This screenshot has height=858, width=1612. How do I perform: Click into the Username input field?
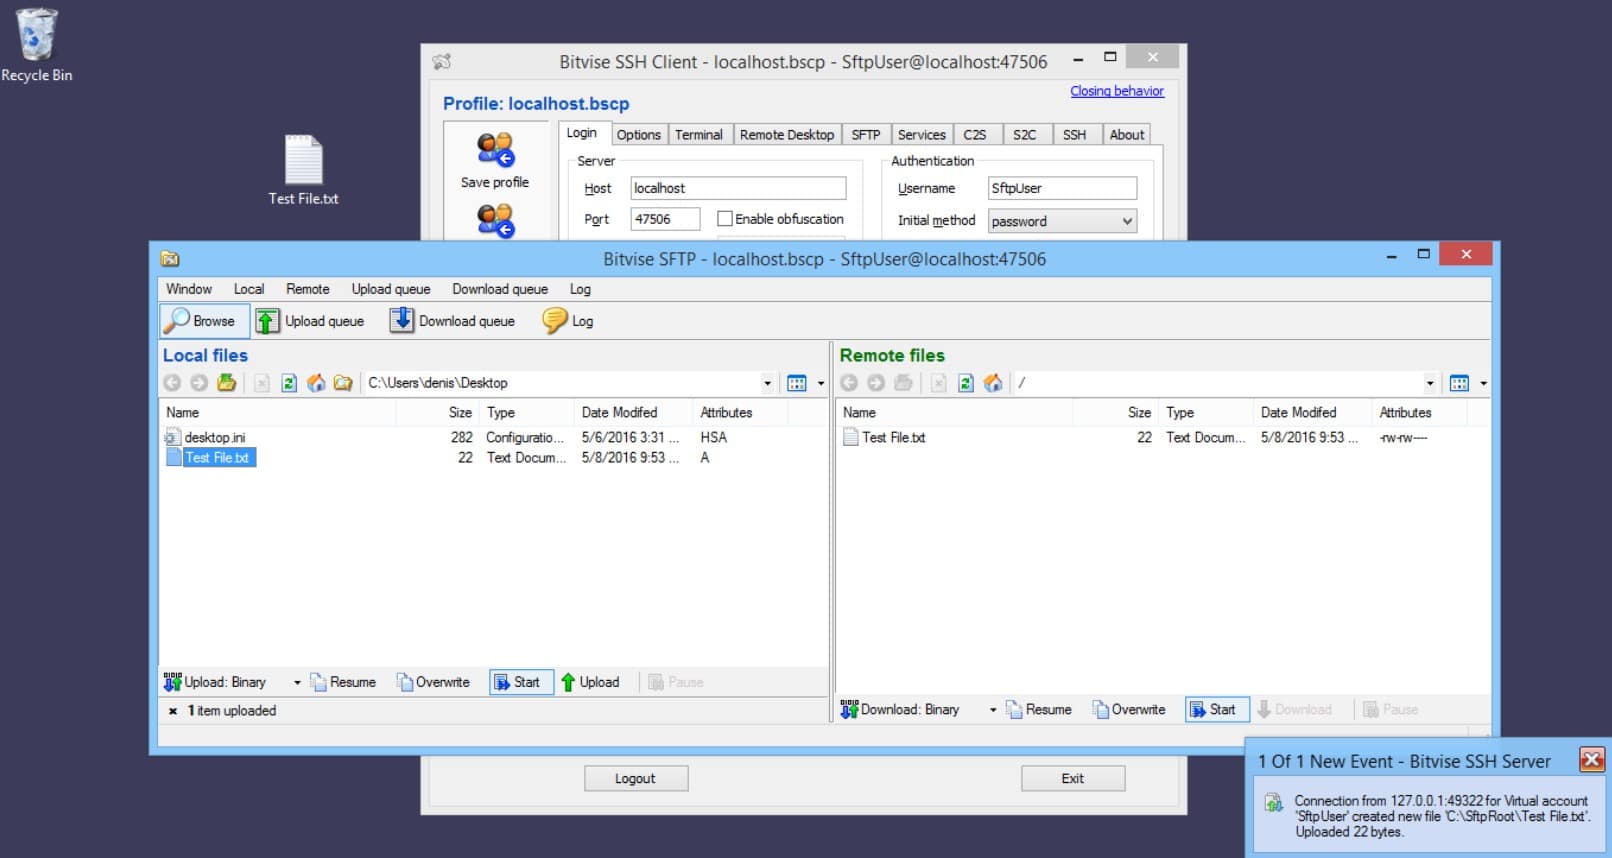pos(1062,188)
